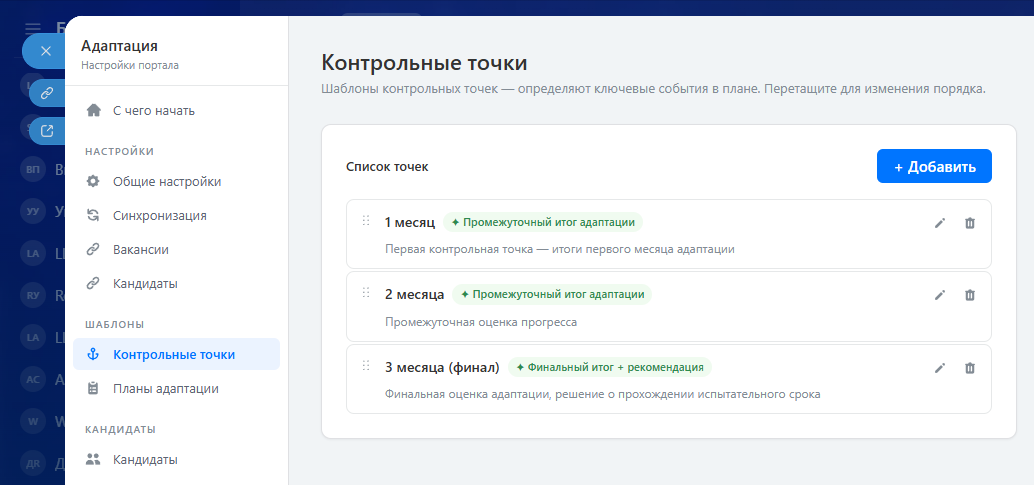This screenshot has width=1034, height=485.
Task: Click drag handle of 2 месяца row
Action: (366, 292)
